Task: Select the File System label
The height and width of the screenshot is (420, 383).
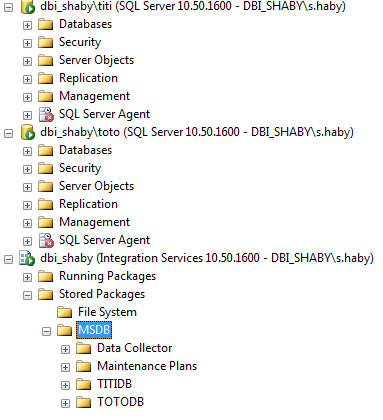Action: (x=107, y=312)
